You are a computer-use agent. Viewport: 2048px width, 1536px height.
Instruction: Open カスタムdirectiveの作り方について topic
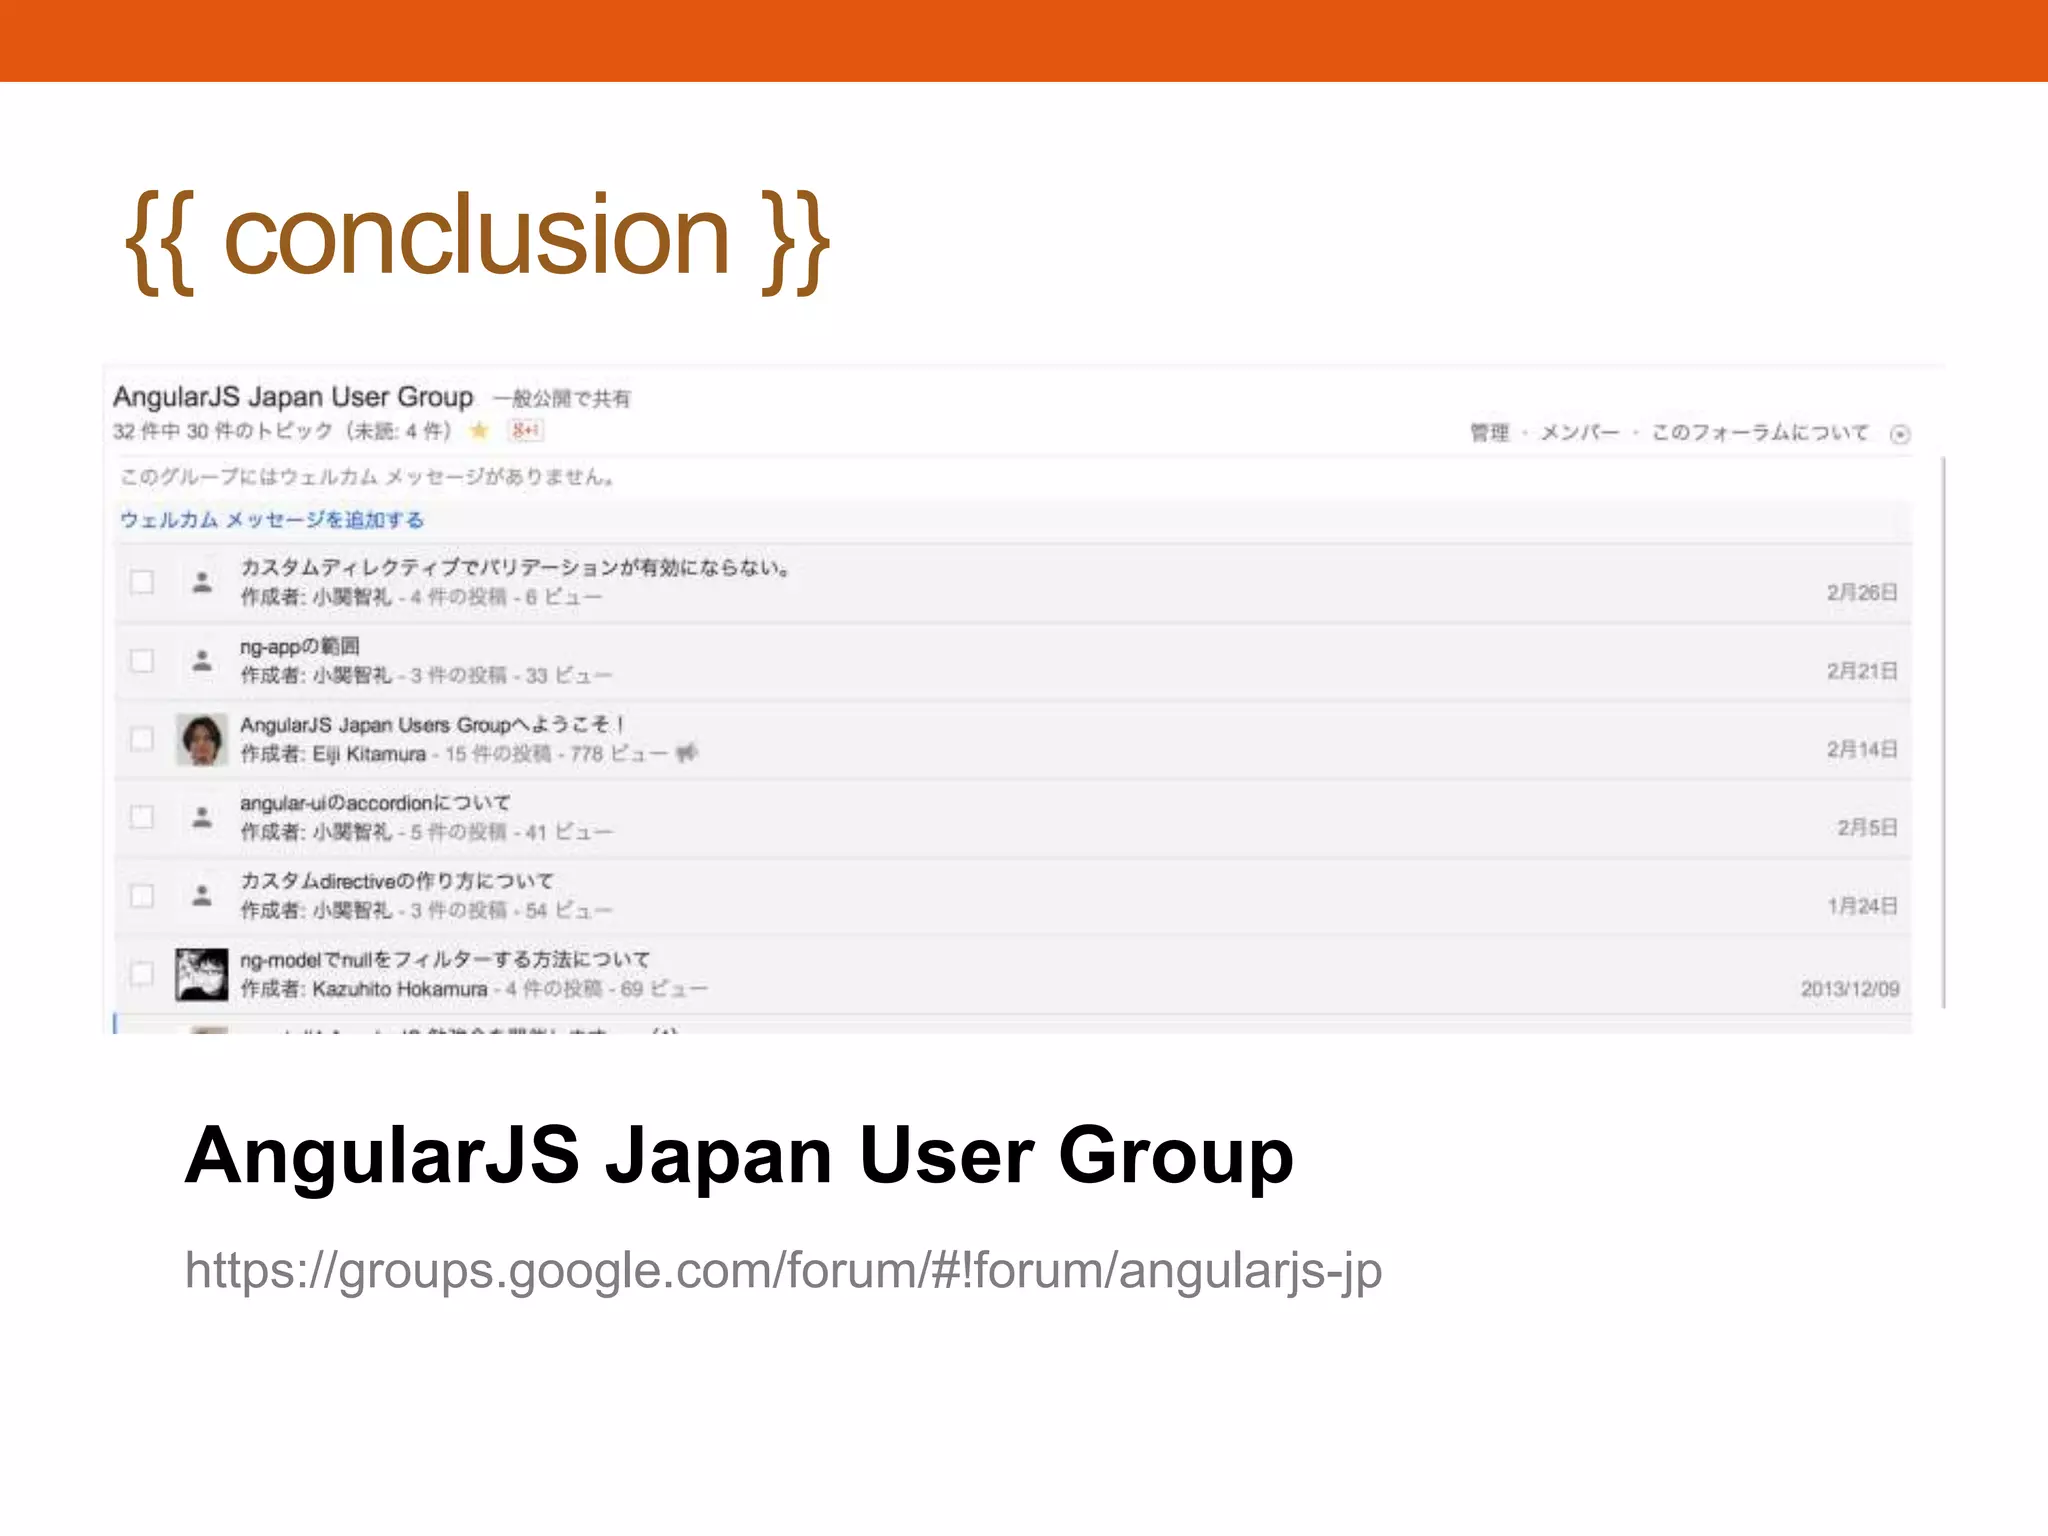pos(396,881)
